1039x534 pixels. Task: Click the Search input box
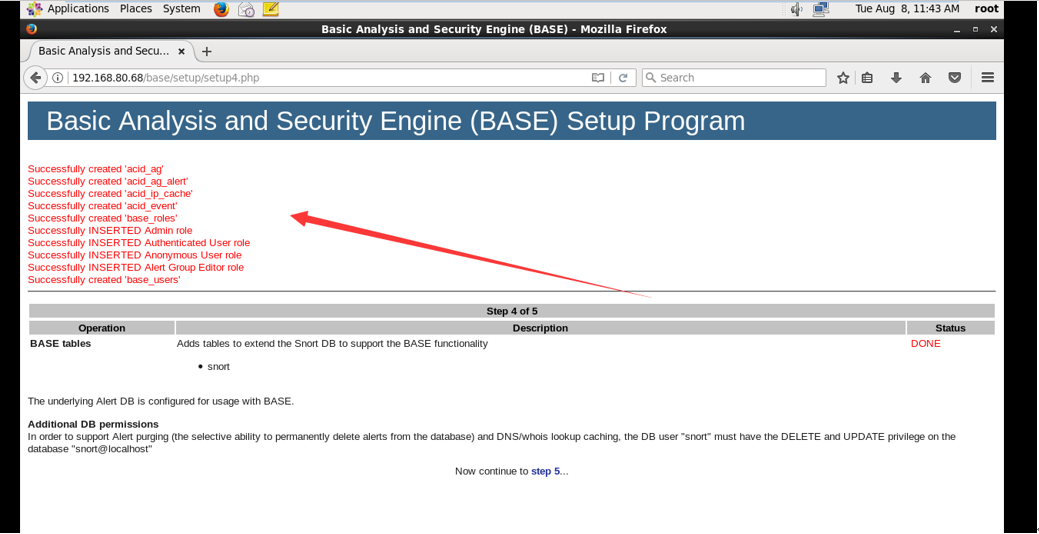pos(734,78)
